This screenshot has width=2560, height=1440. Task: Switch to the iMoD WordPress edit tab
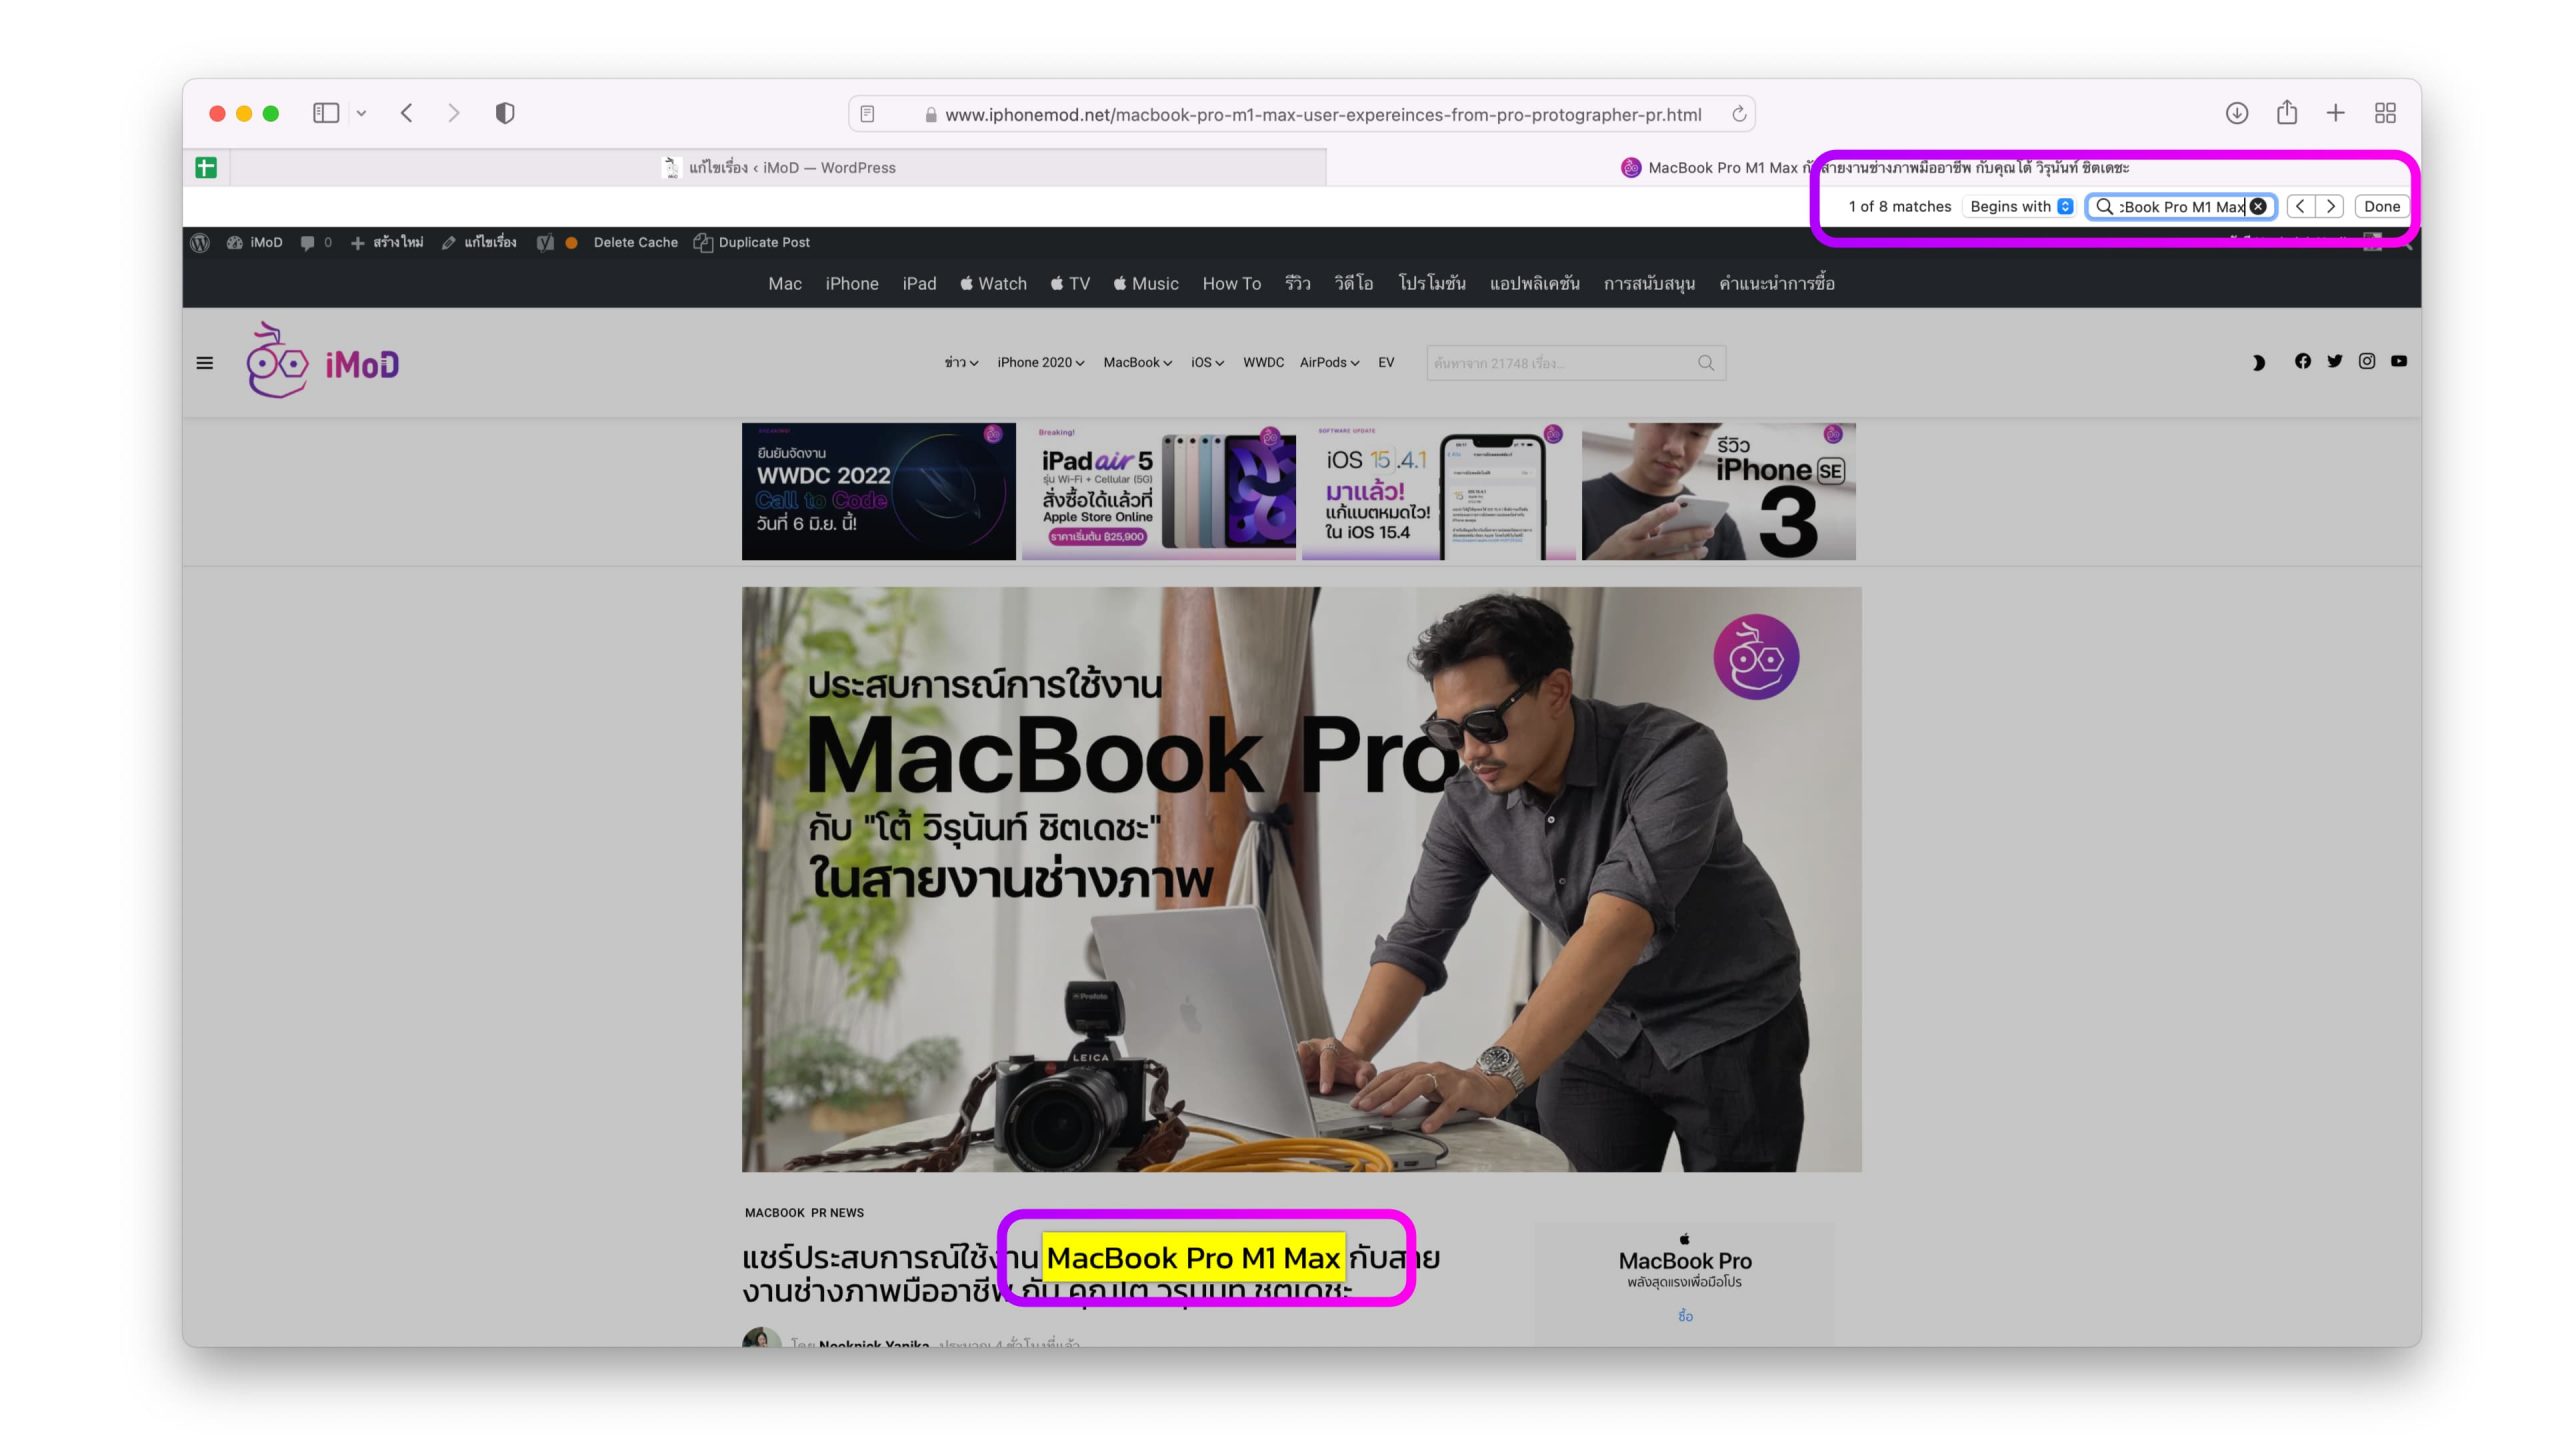point(779,167)
